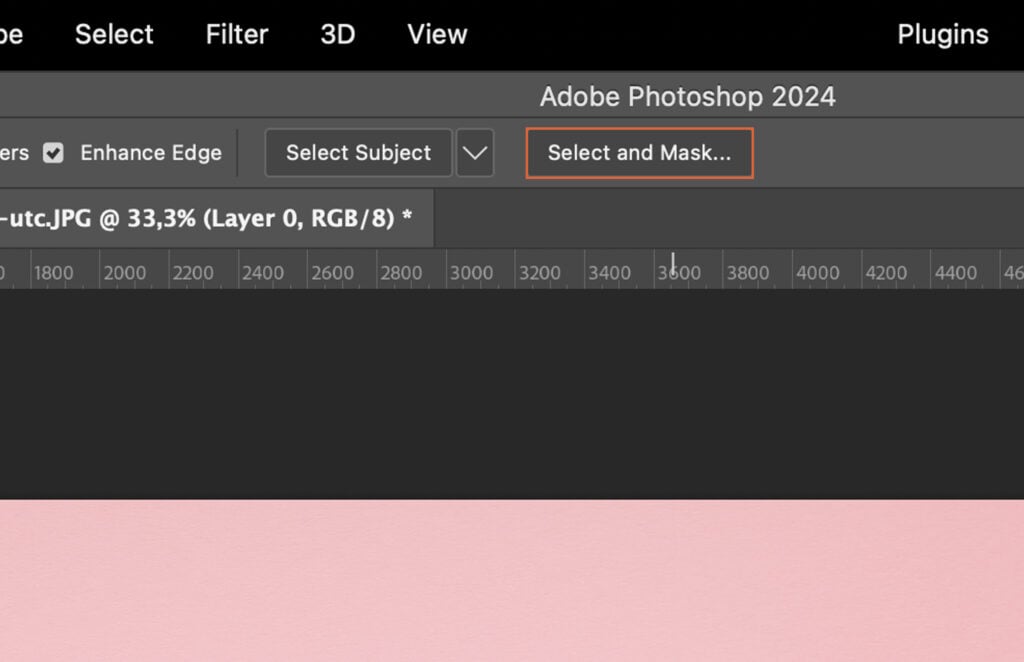Open the Select Subject options dropdown arrow
Viewport: 1024px width, 662px height.
tap(475, 153)
